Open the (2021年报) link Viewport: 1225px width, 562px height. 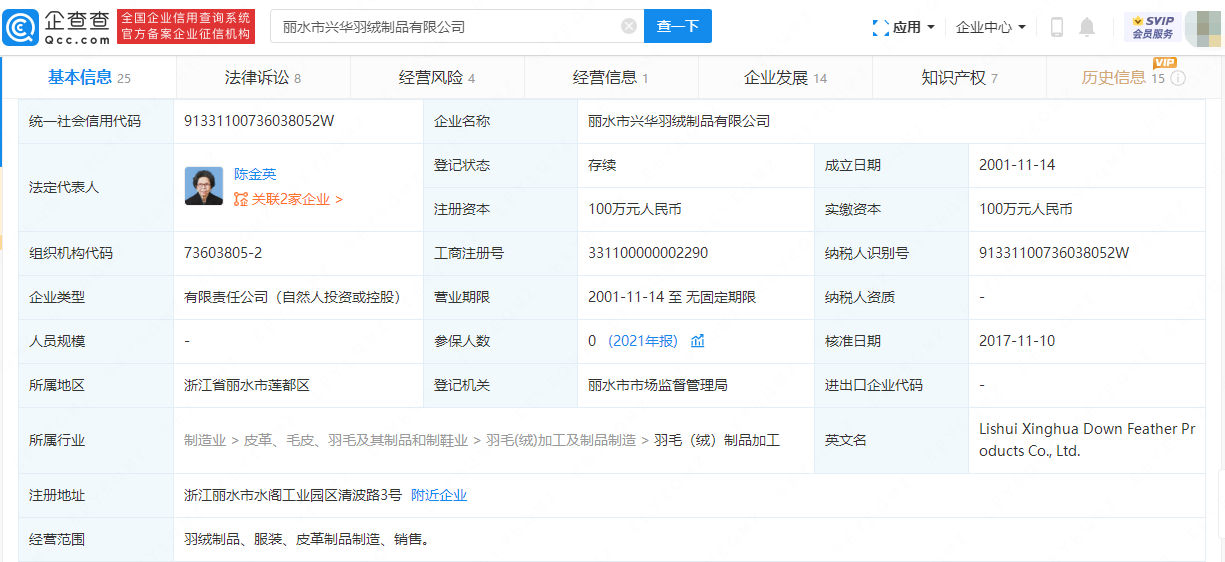pos(643,341)
